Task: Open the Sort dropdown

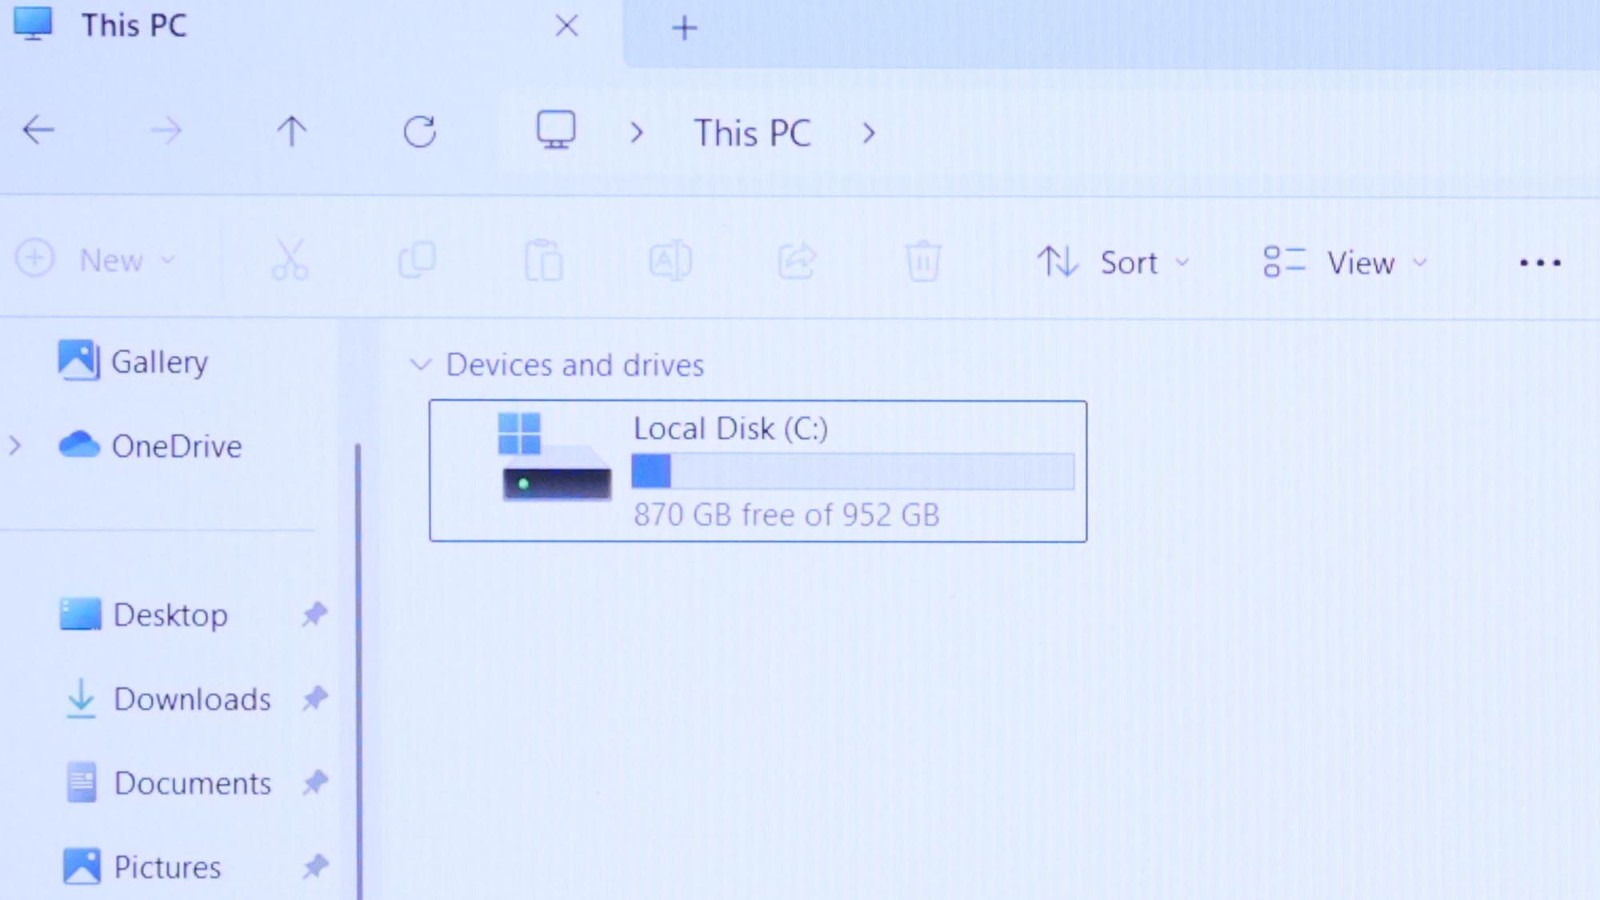Action: [1113, 263]
